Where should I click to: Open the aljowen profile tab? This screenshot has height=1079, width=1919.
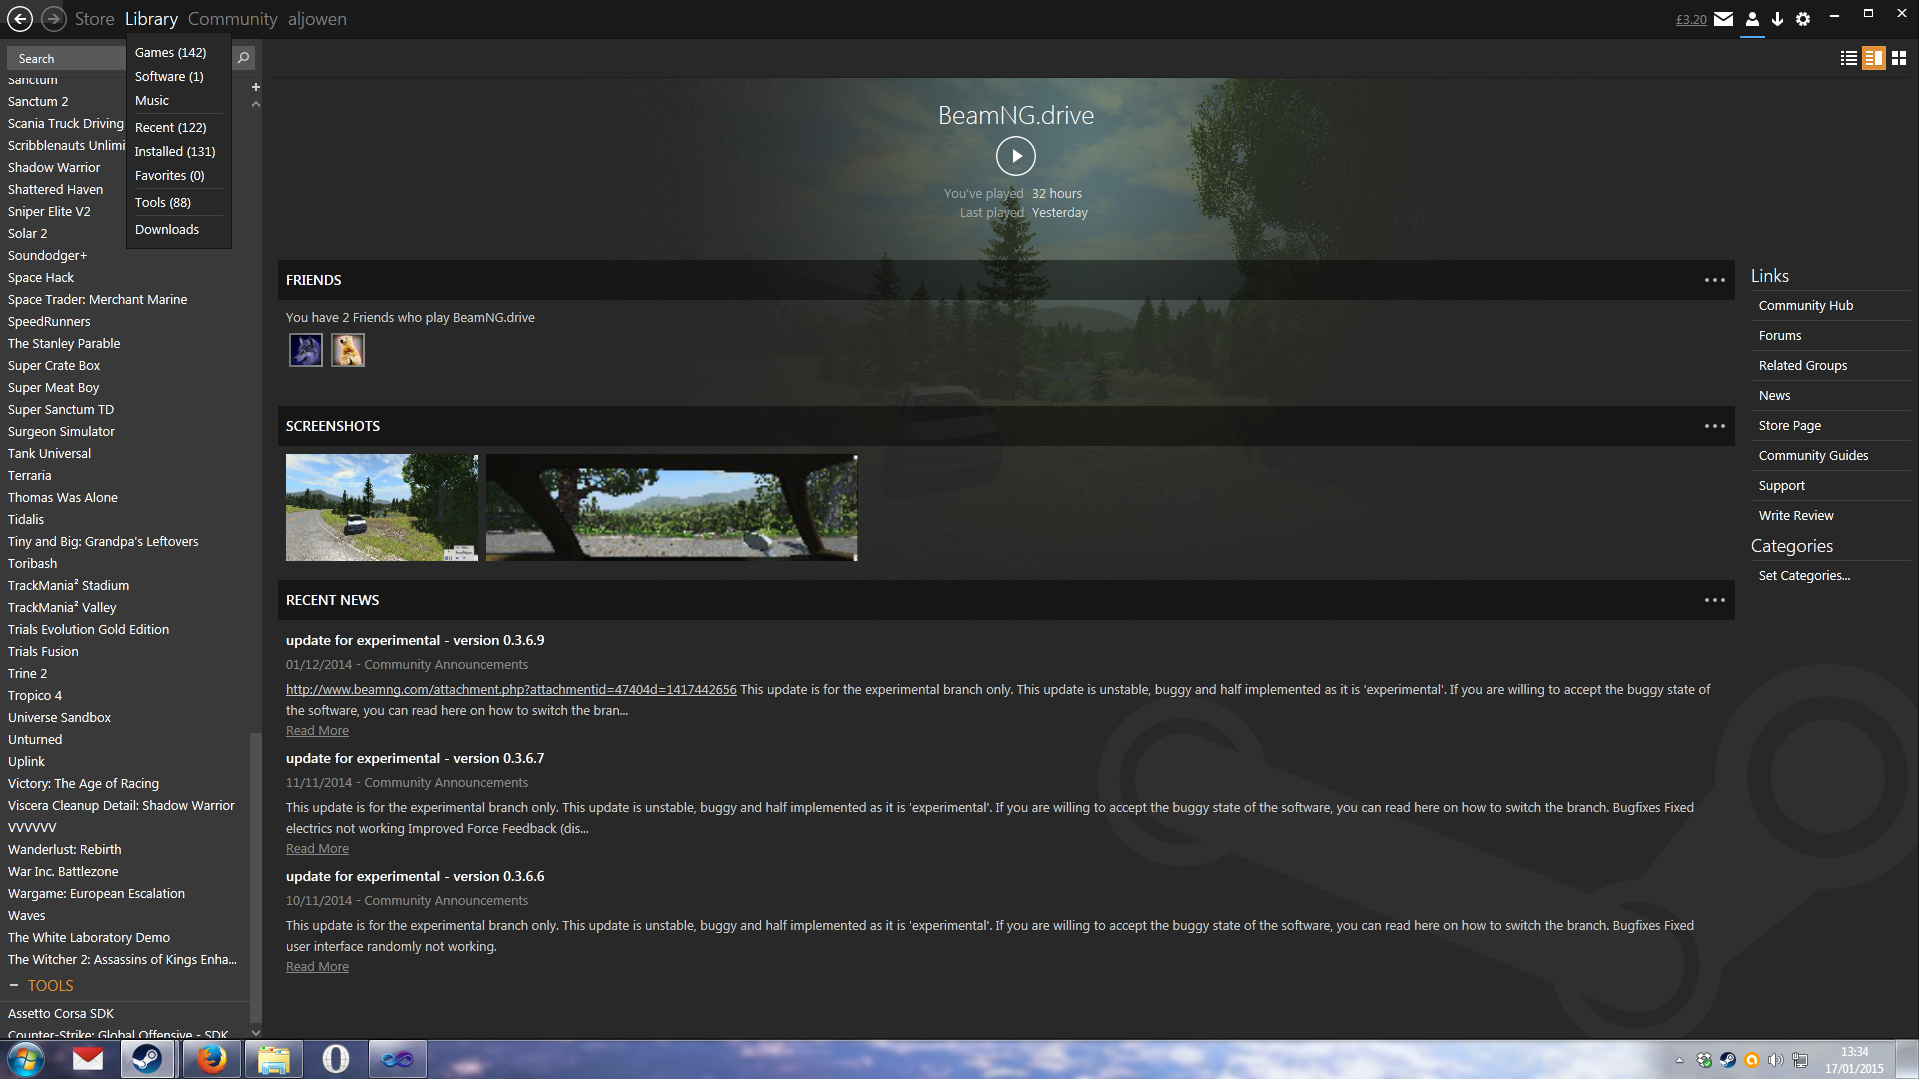[317, 19]
